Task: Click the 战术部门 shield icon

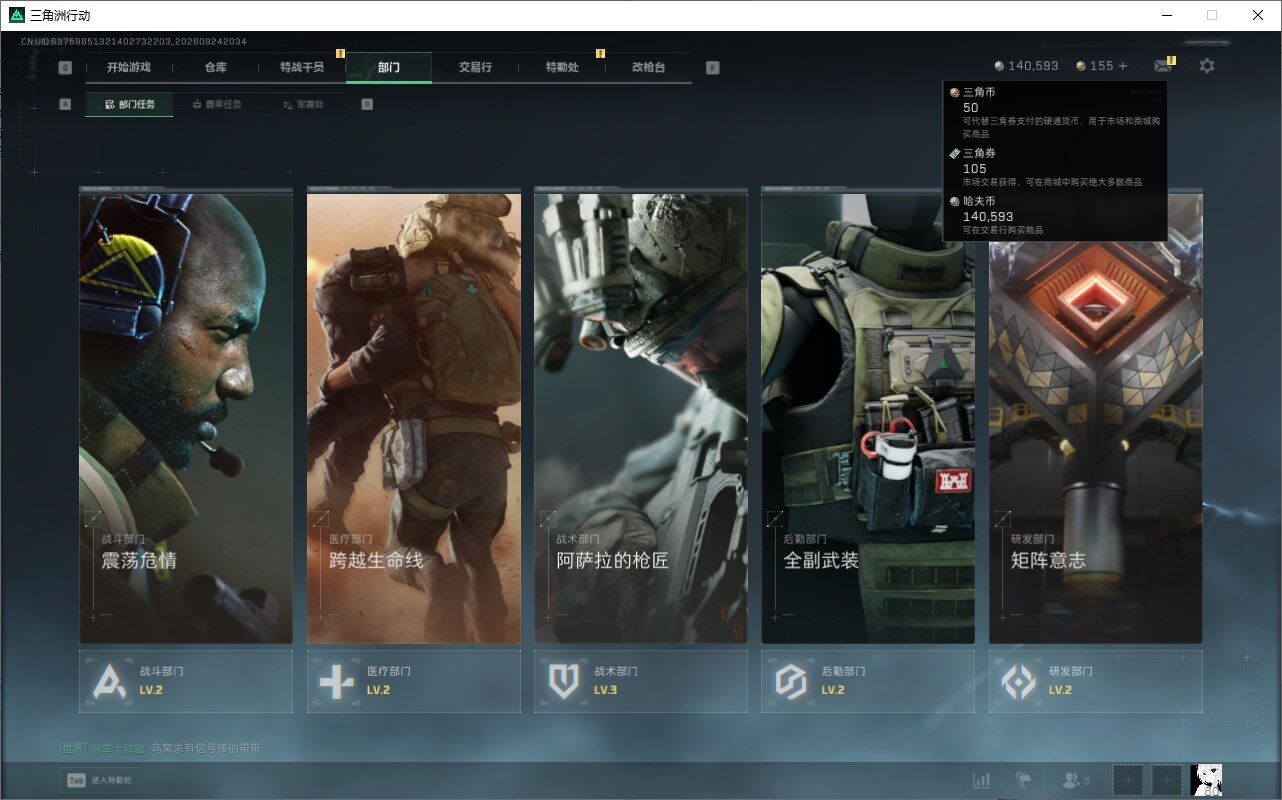Action: 564,681
